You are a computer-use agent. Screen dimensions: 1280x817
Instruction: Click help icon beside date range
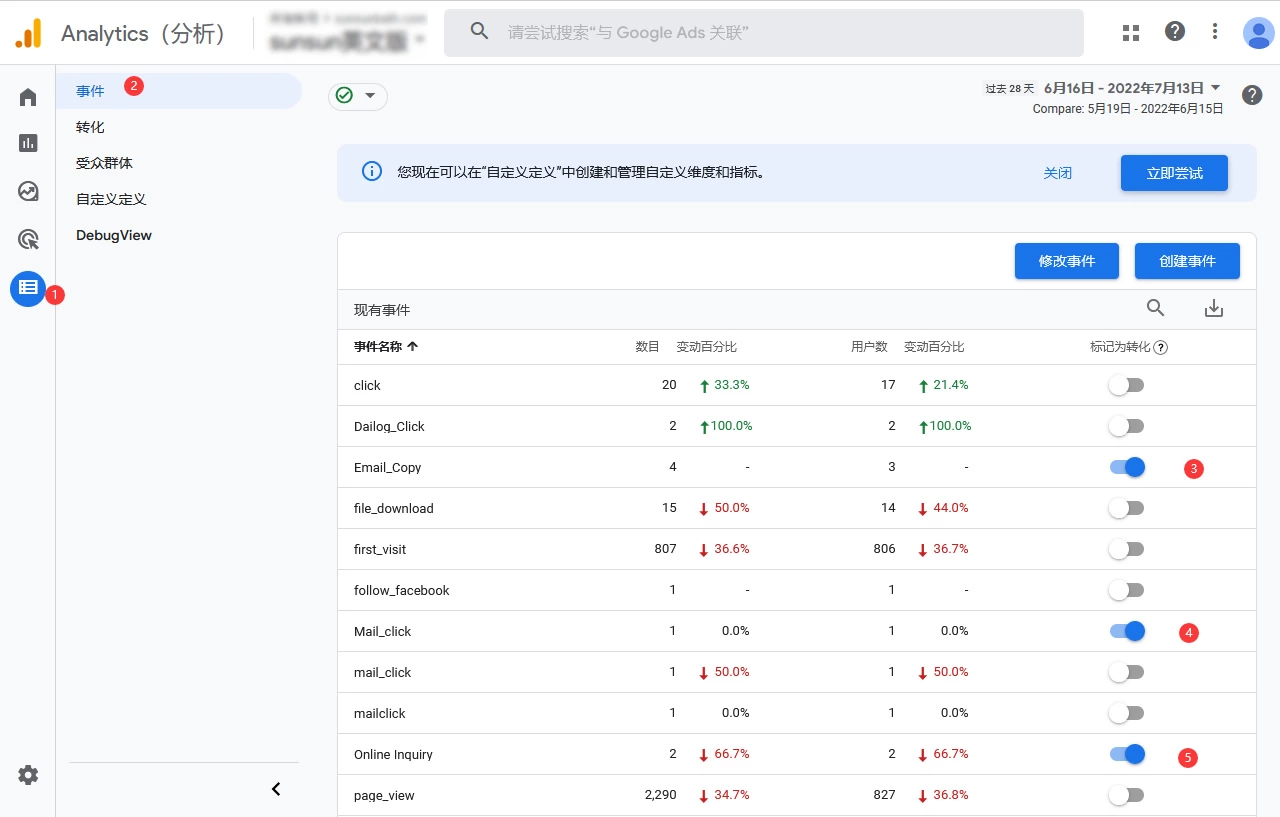tap(1252, 95)
